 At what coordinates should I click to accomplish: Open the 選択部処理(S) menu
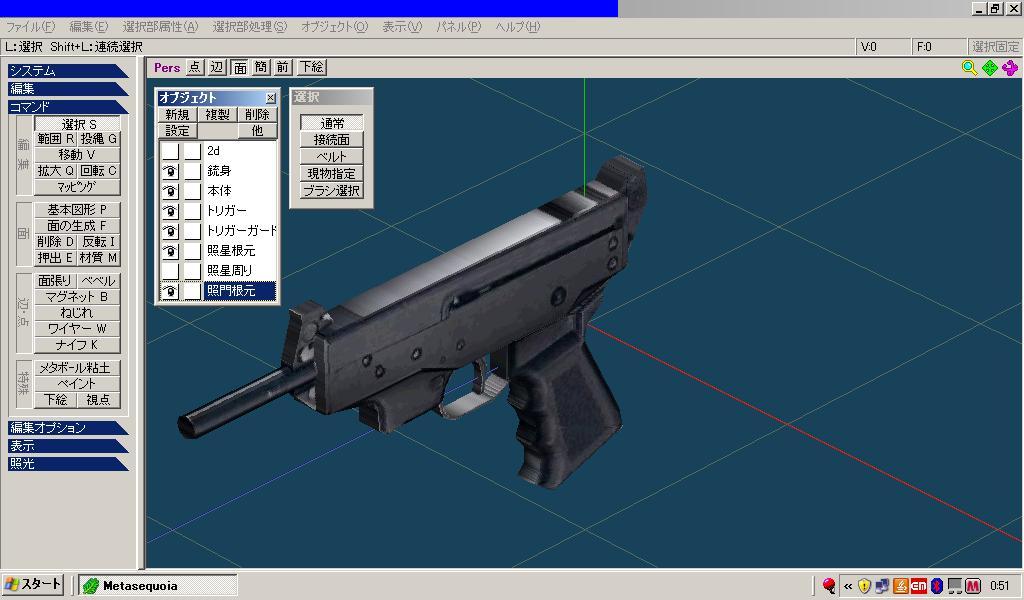click(249, 27)
